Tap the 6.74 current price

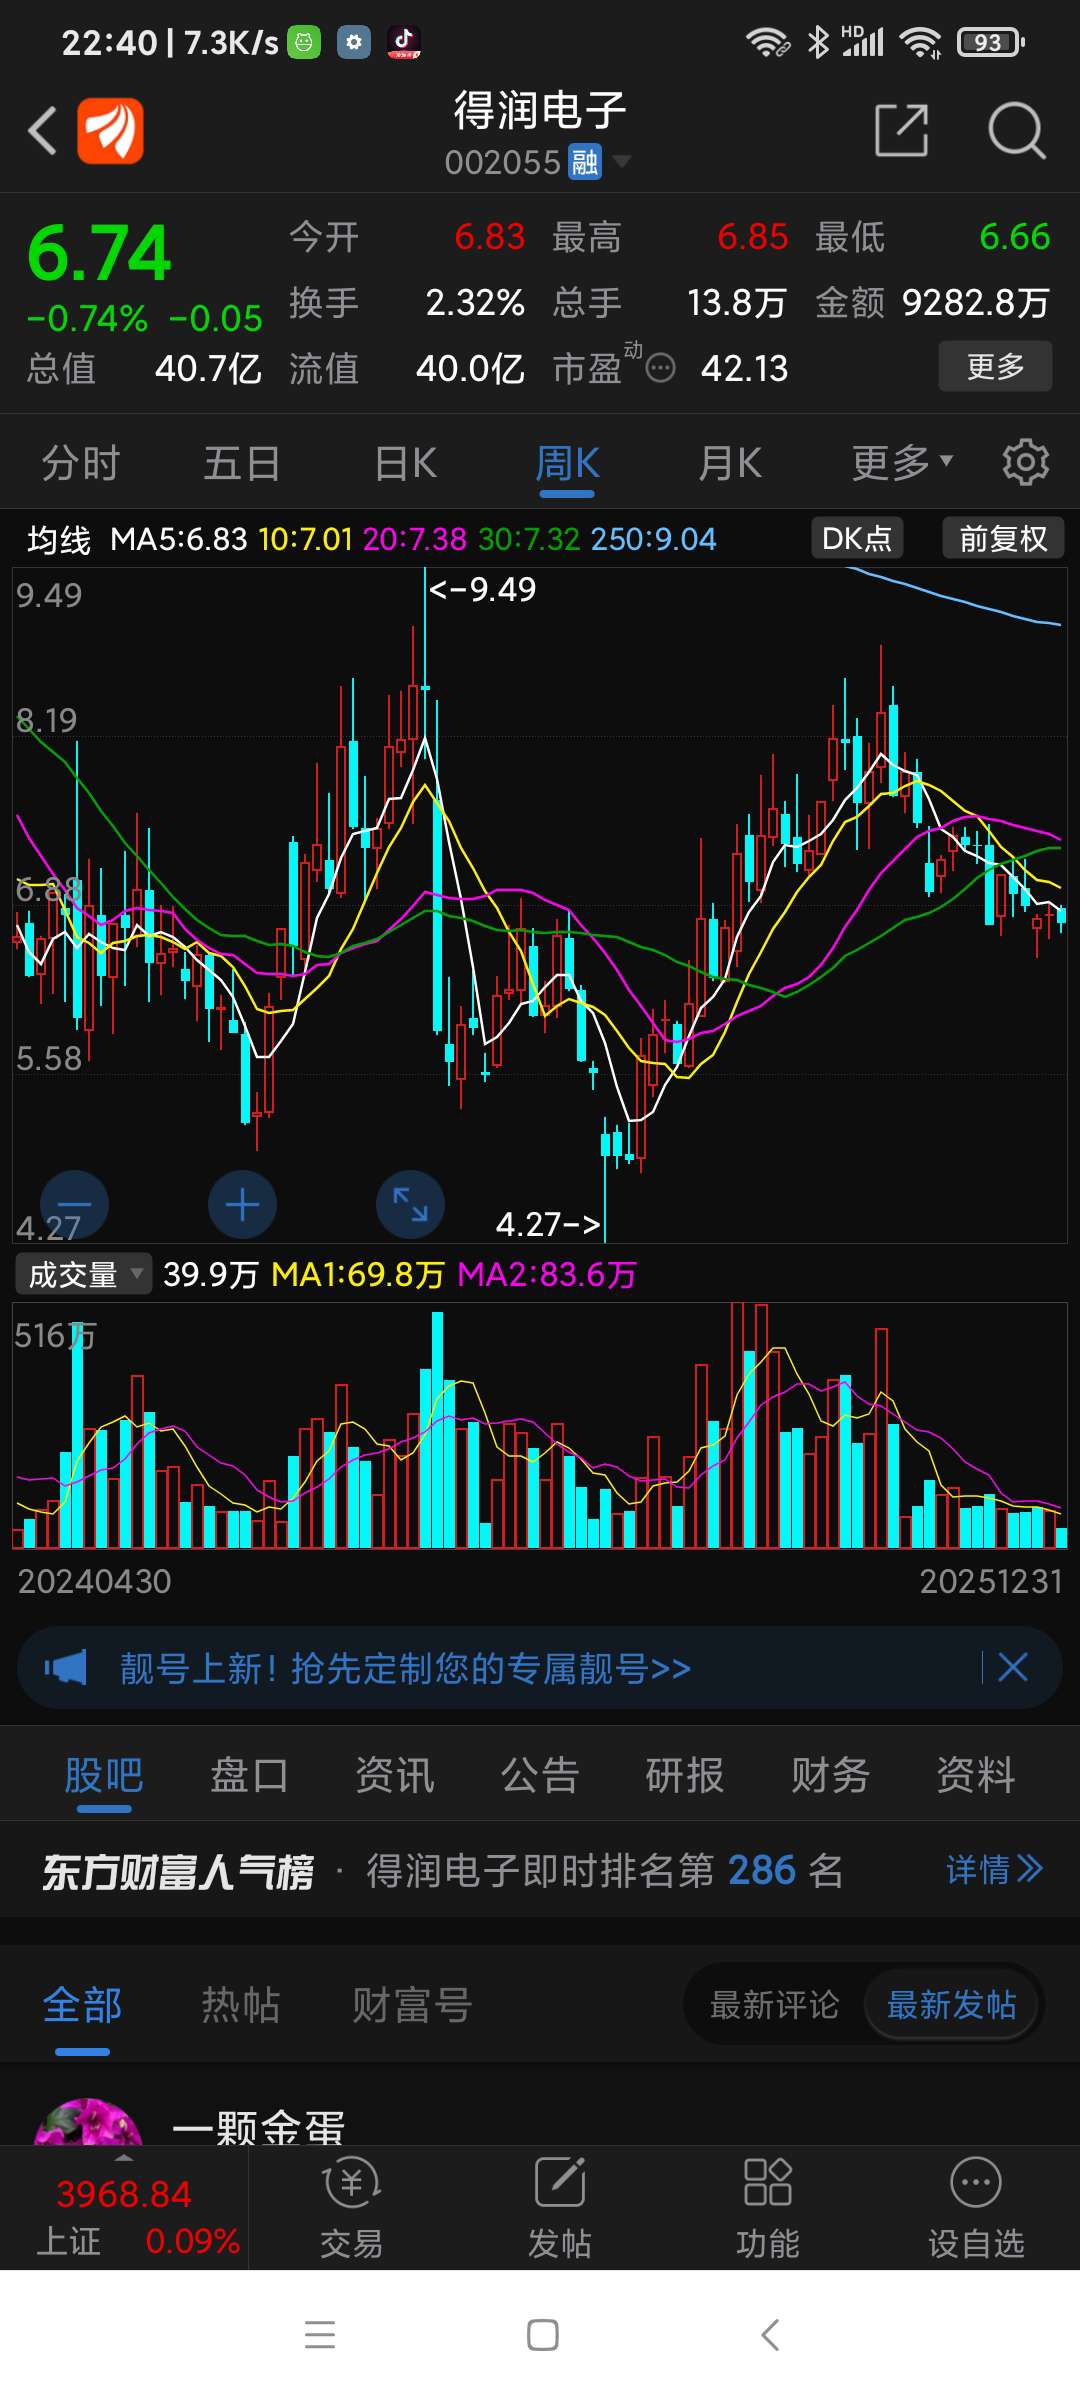point(99,253)
